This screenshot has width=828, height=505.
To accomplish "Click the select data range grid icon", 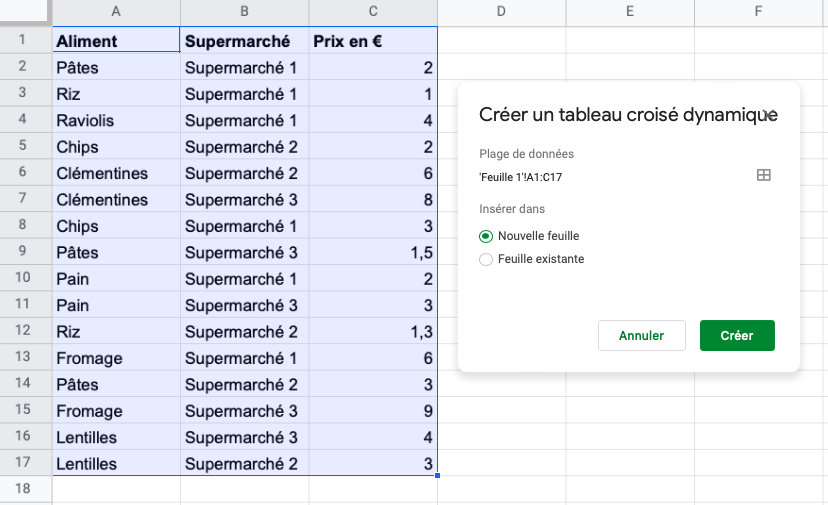I will click(x=763, y=175).
